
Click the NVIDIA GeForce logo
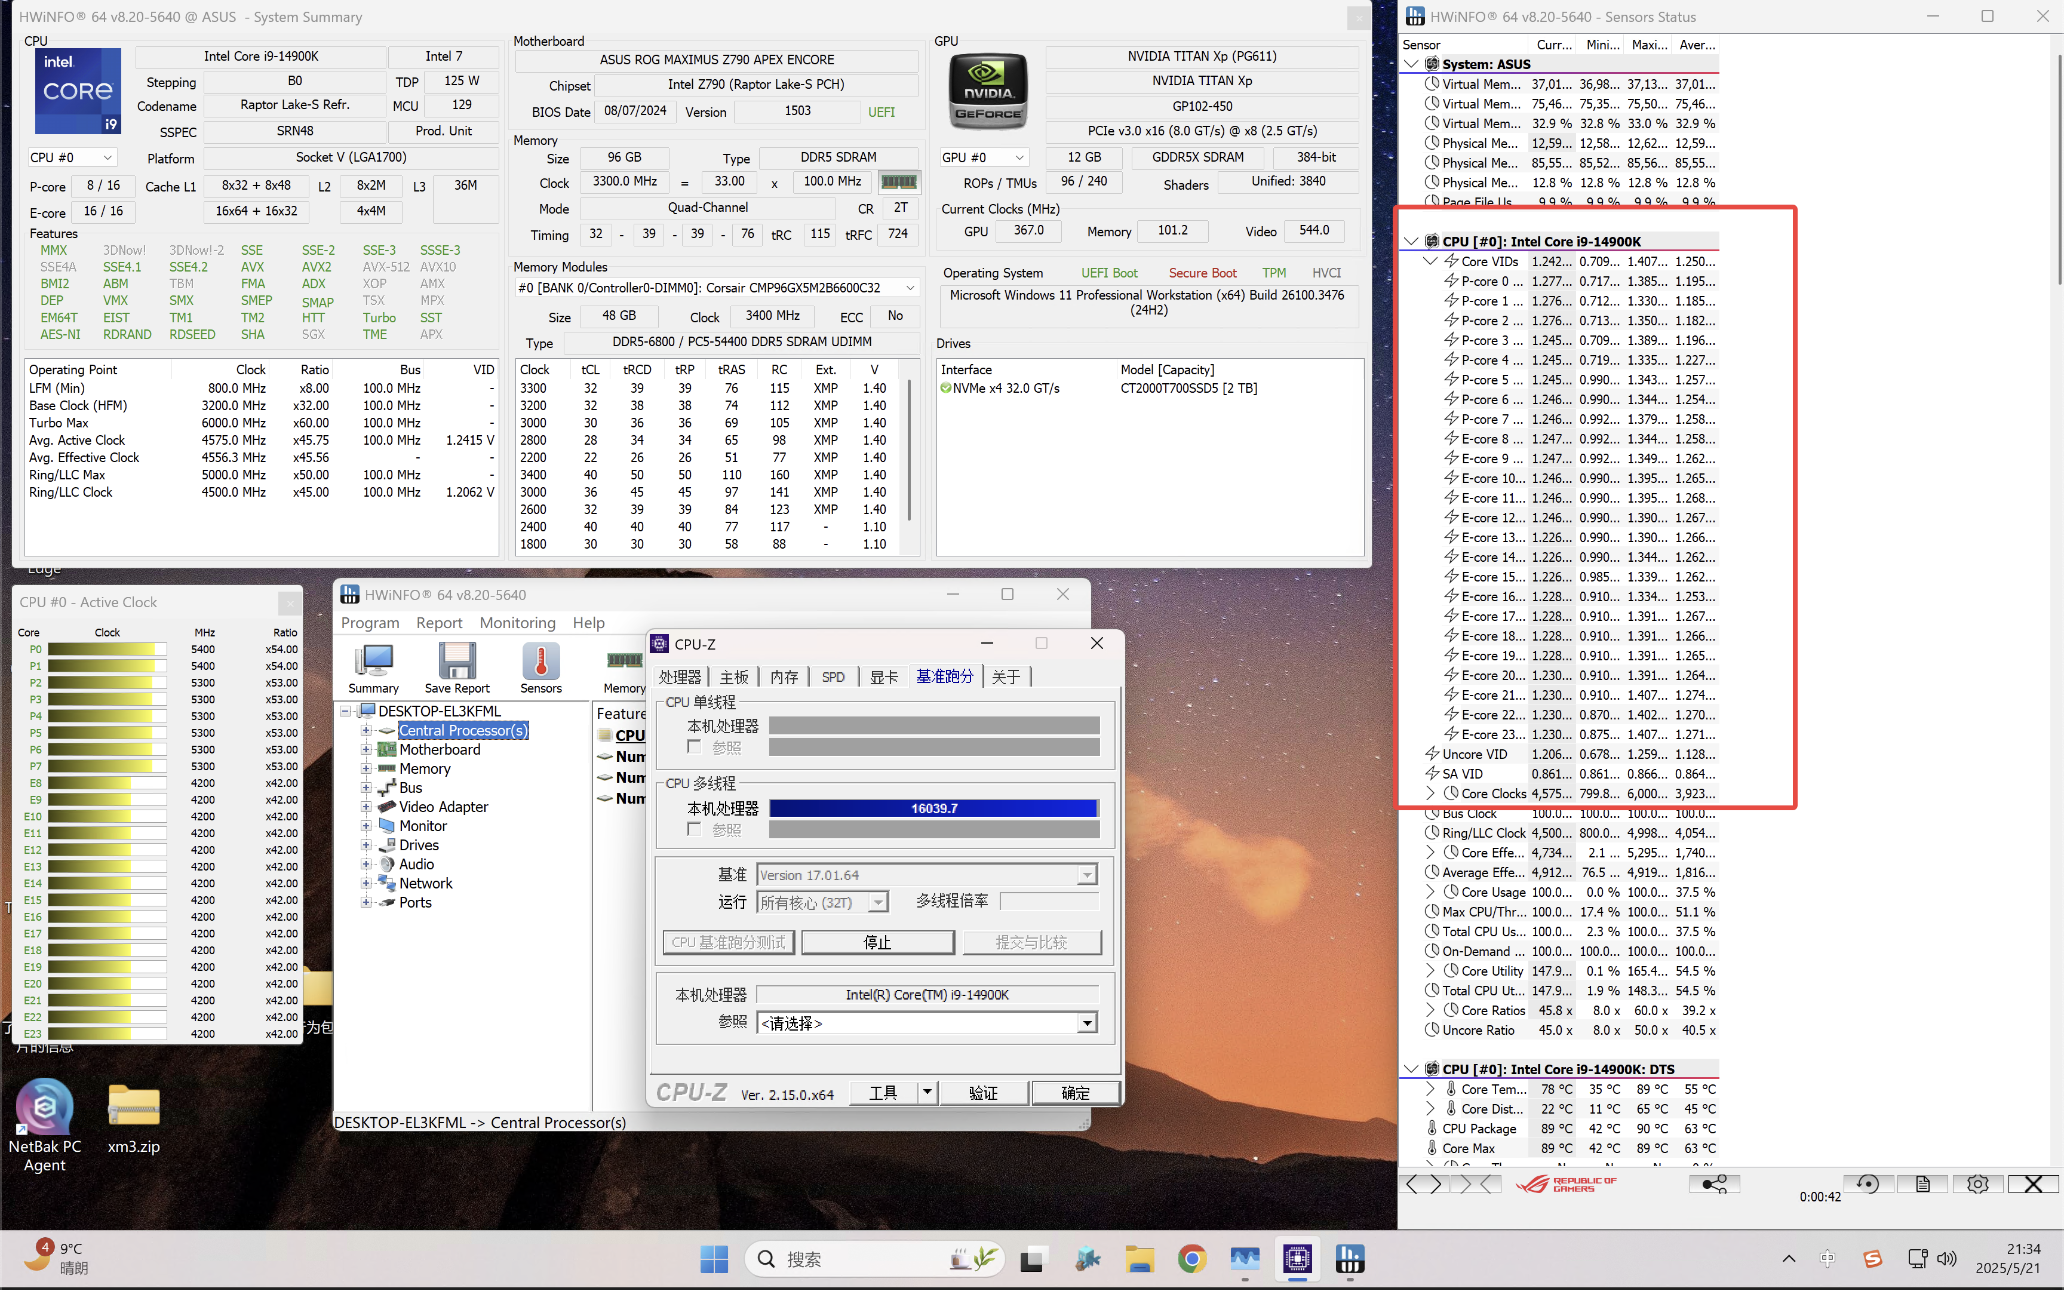pyautogui.click(x=988, y=91)
